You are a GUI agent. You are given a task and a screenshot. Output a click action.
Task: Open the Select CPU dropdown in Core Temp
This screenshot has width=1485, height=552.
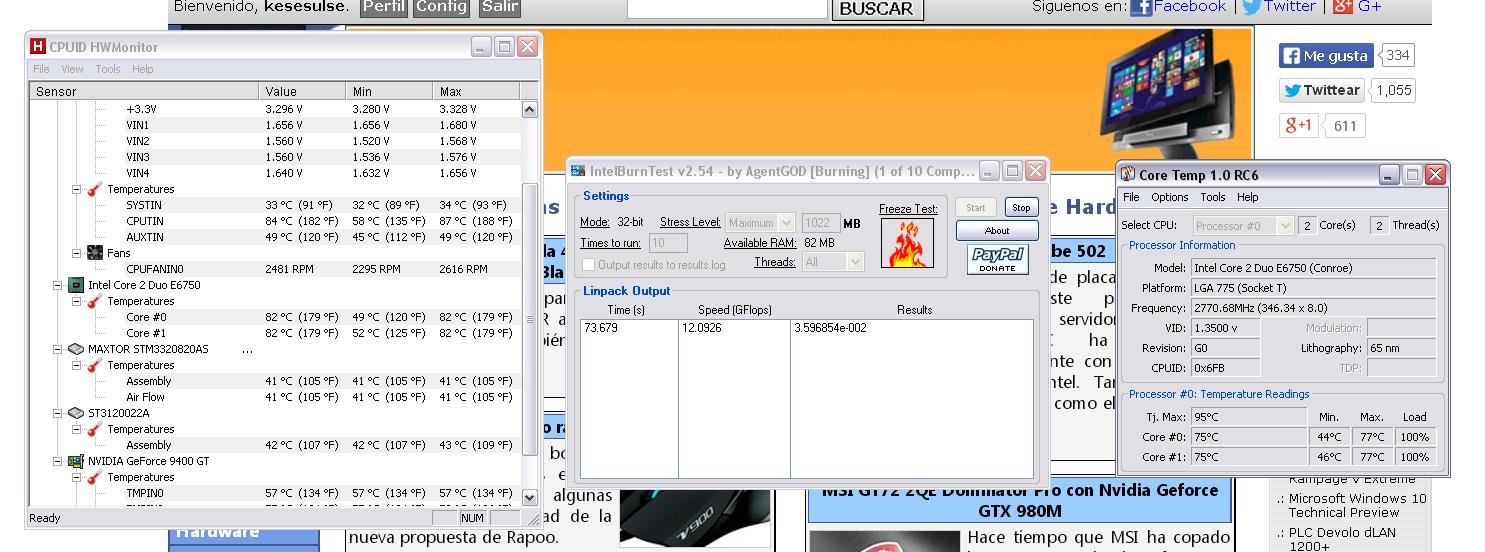[x=1243, y=226]
